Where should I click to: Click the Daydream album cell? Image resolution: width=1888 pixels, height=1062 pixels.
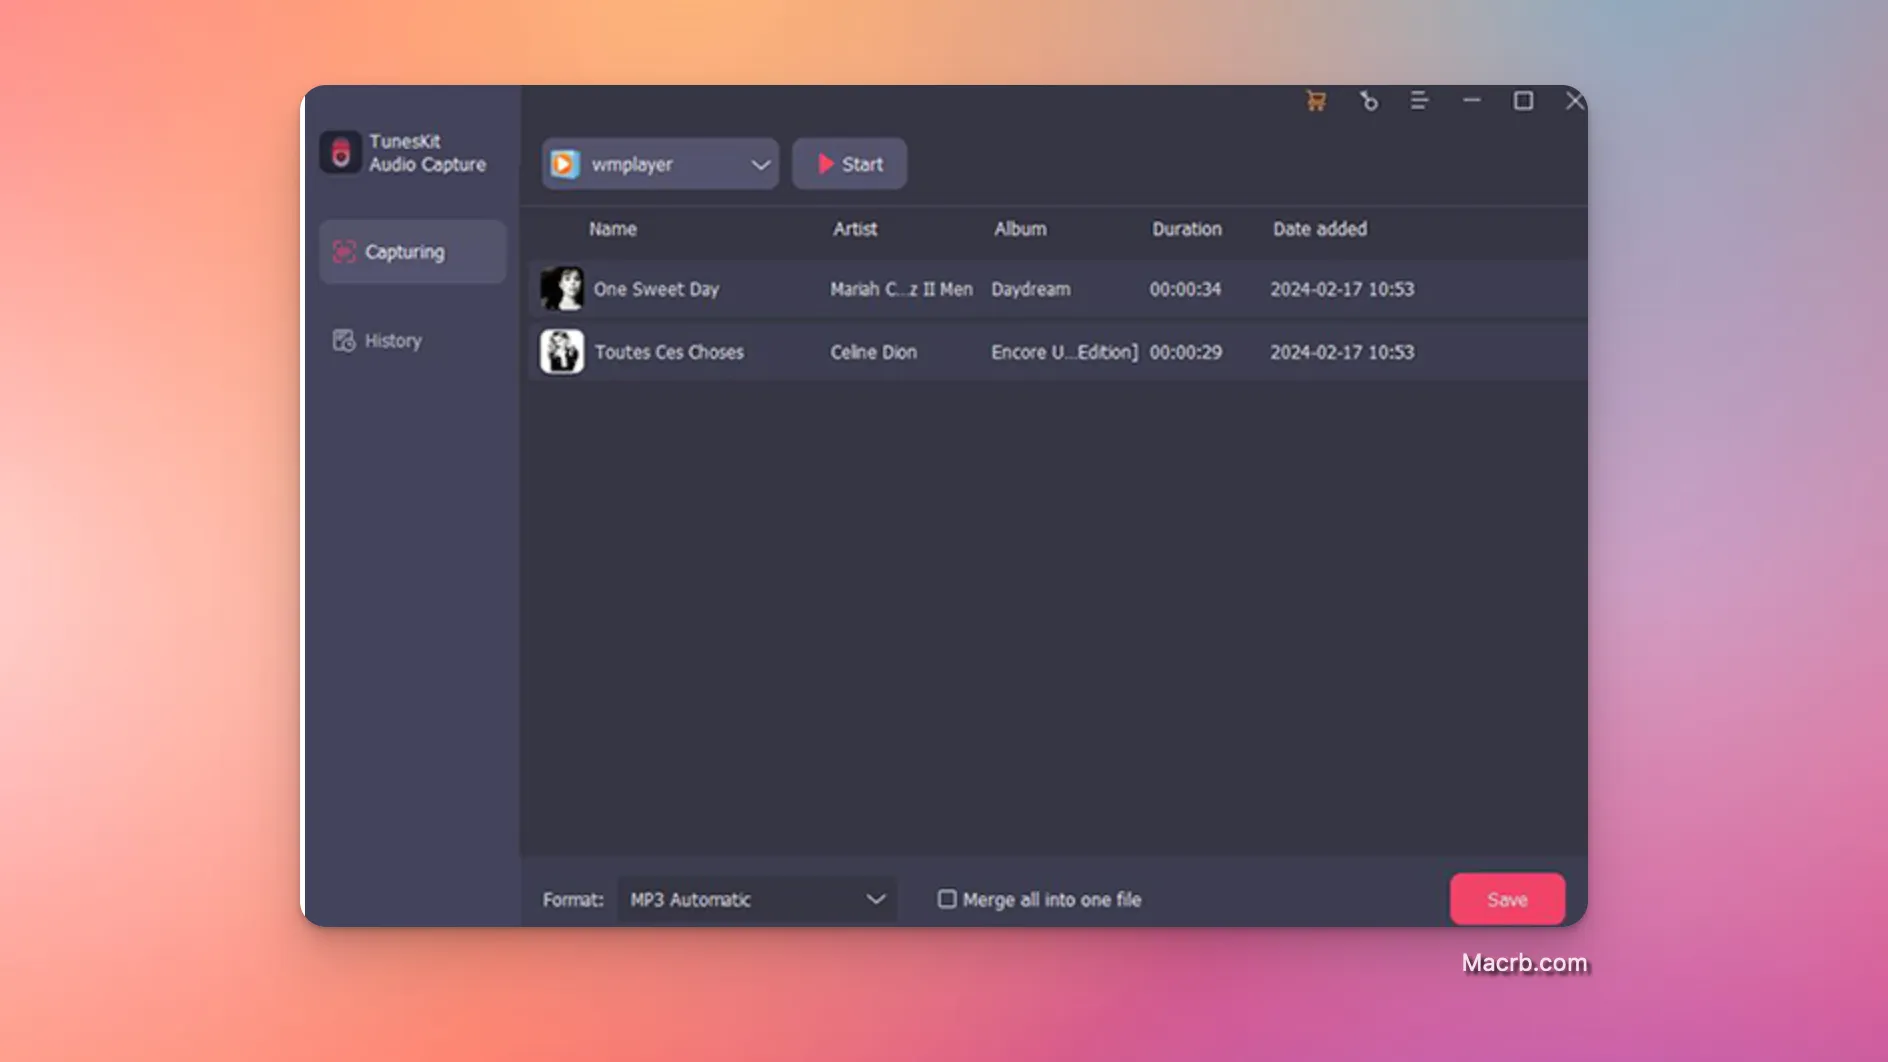point(1030,289)
